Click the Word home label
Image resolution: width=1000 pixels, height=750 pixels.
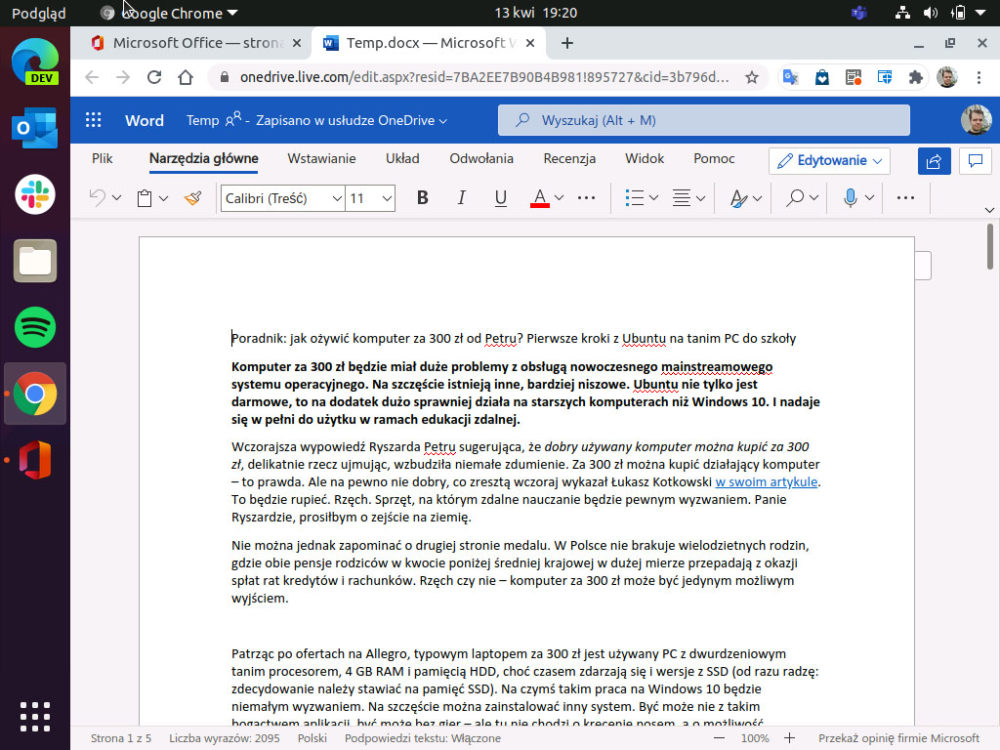pos(144,121)
